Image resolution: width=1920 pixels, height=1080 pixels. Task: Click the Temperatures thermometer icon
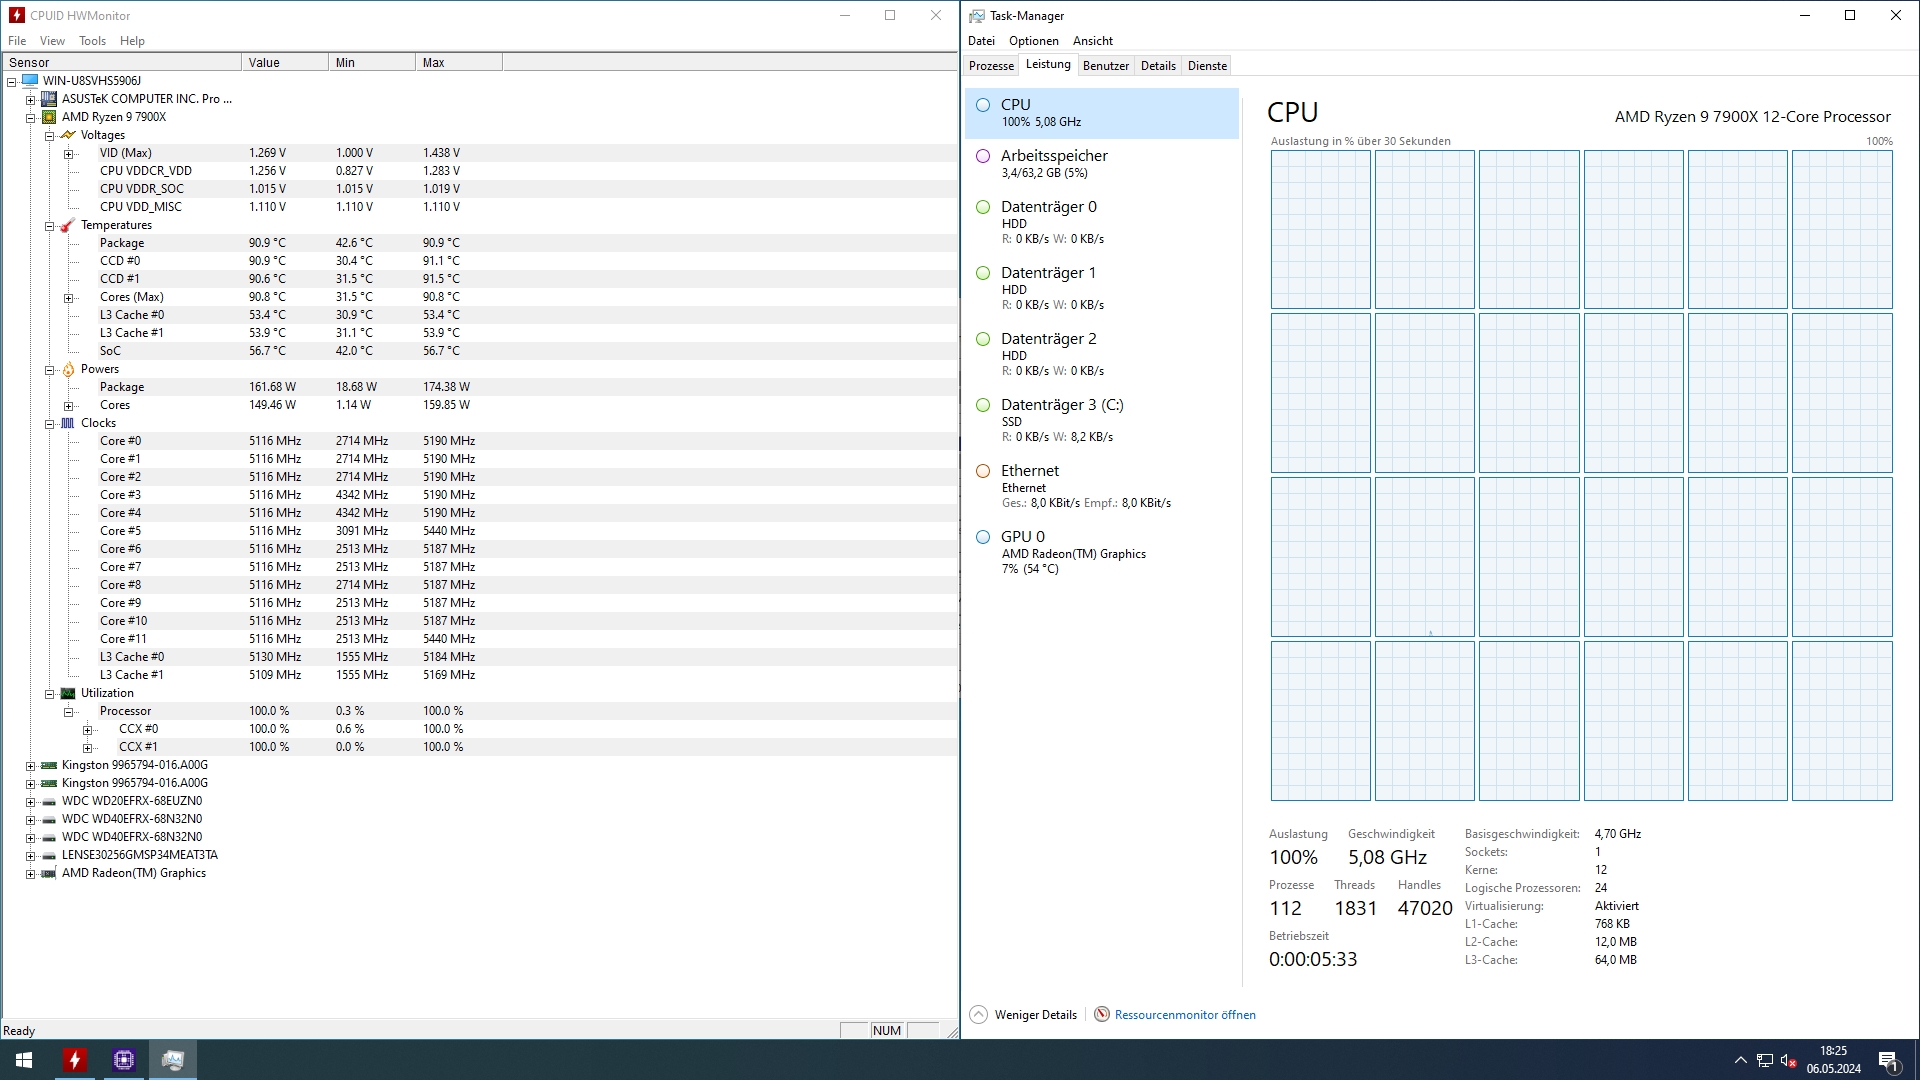(68, 225)
